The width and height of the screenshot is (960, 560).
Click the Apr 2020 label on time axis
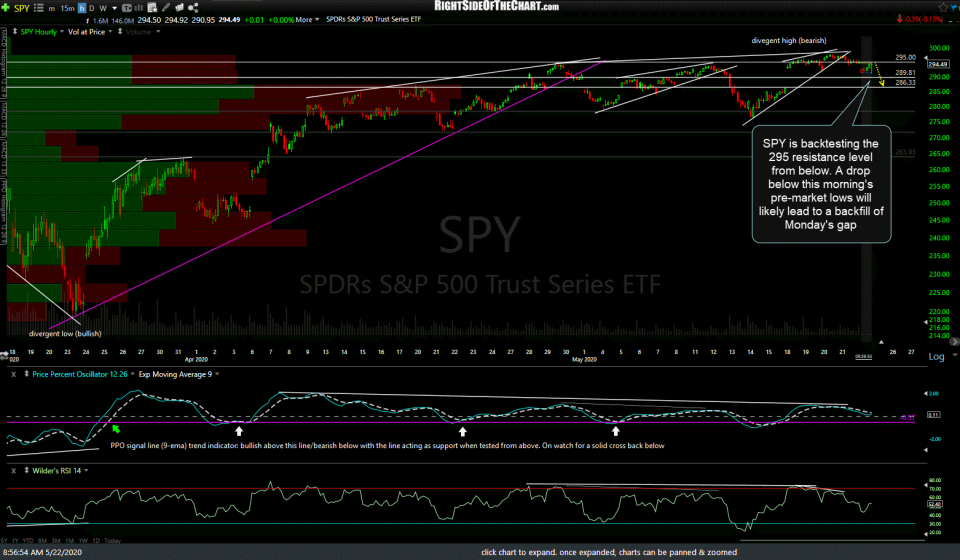(x=196, y=359)
